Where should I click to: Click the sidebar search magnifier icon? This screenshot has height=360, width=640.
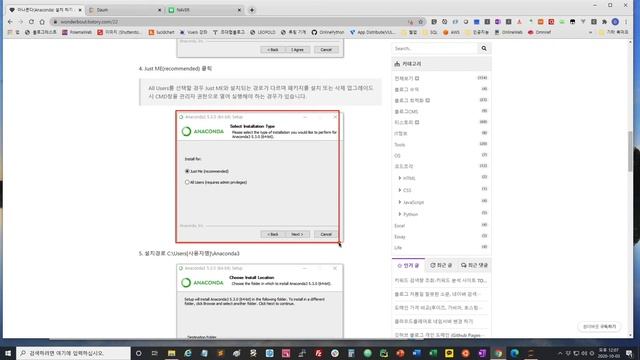(x=484, y=49)
